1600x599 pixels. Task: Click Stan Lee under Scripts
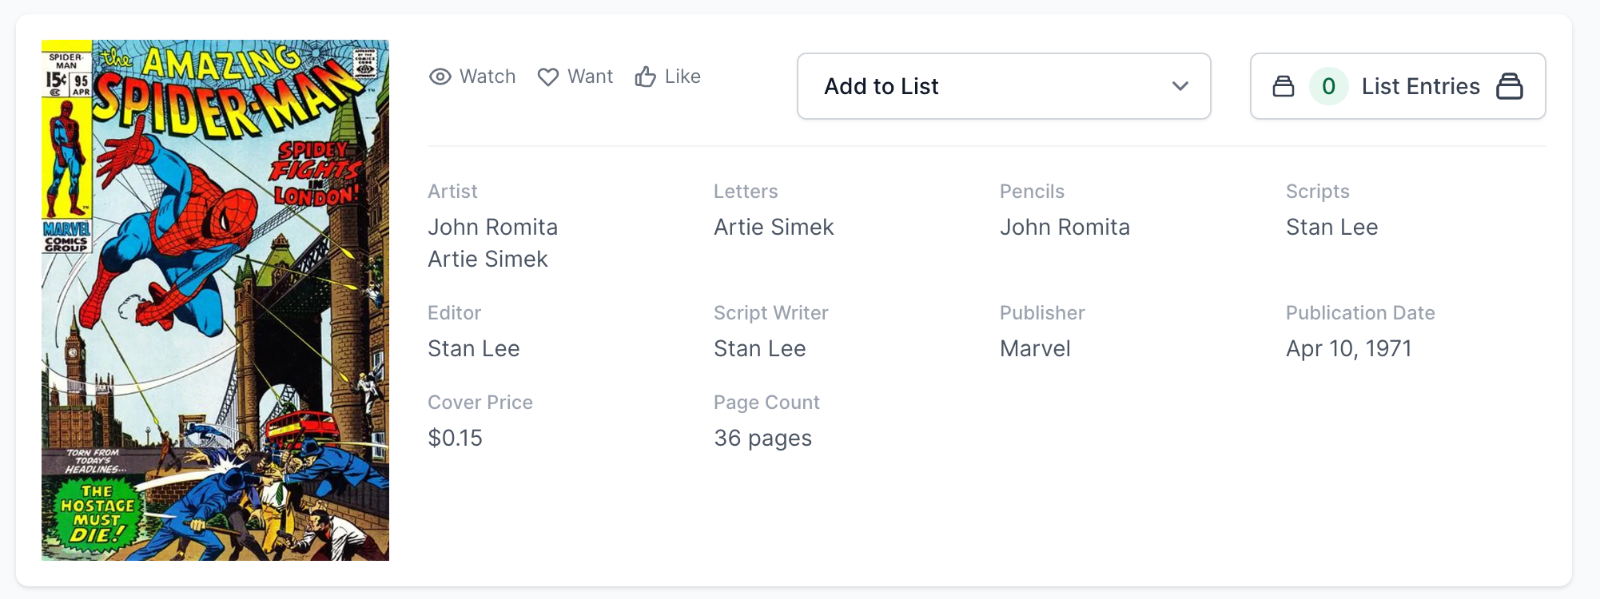click(1332, 227)
